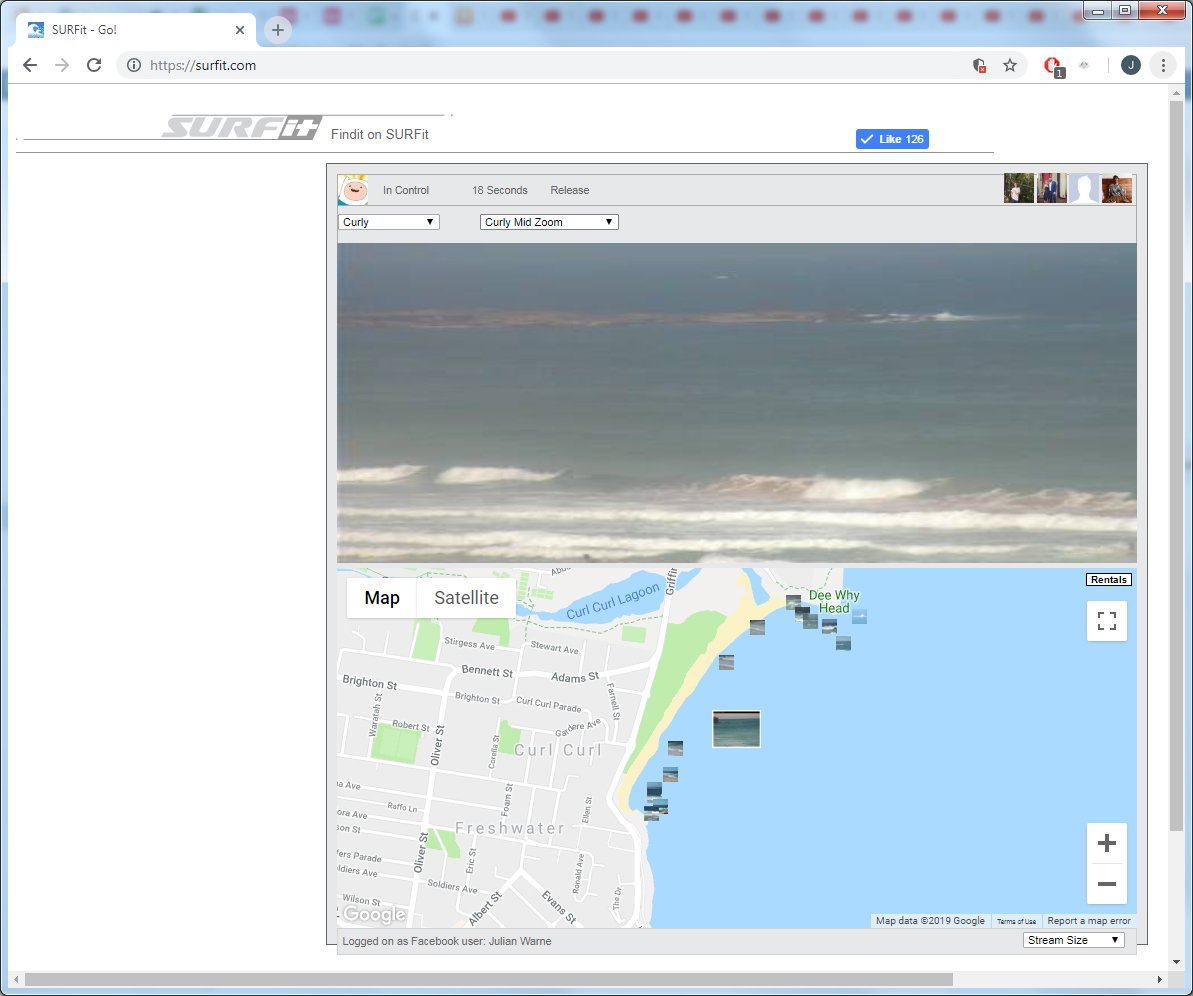Open the J profile avatar
The image size is (1193, 996).
click(1131, 65)
